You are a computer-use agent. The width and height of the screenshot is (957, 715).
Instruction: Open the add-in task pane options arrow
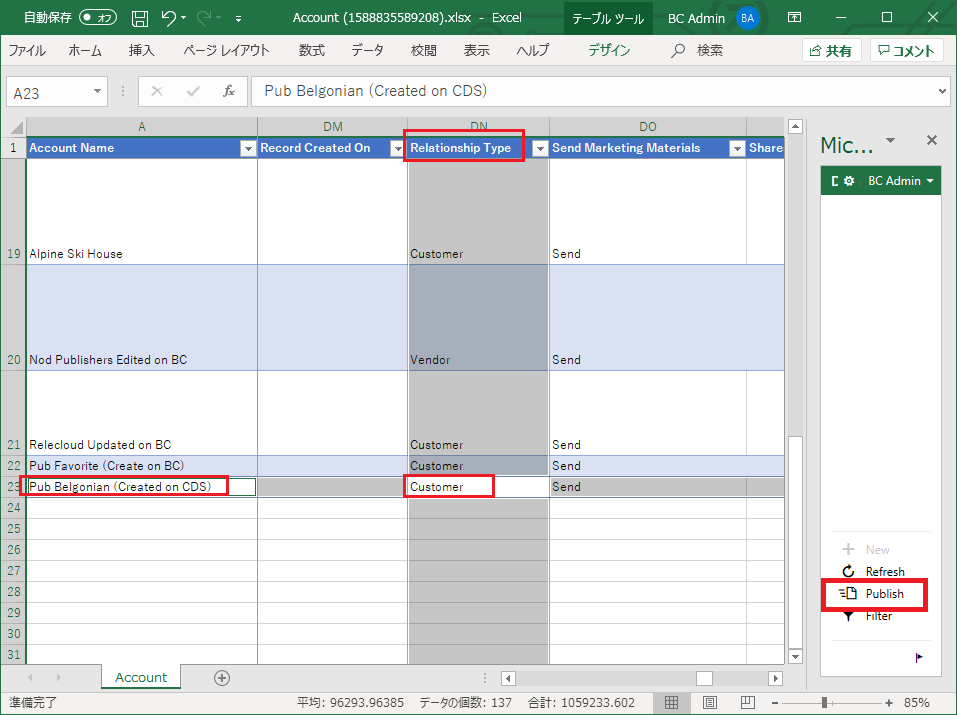(x=890, y=140)
